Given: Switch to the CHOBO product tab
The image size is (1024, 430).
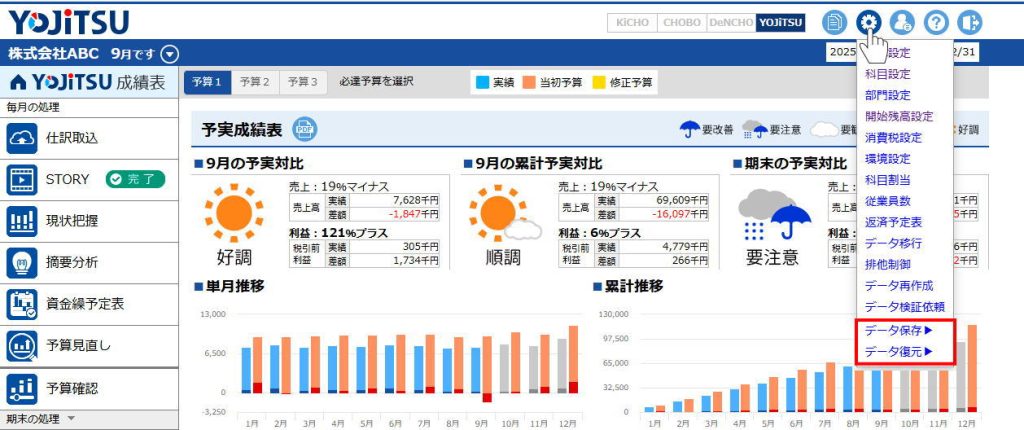Looking at the screenshot, I should tap(681, 23).
